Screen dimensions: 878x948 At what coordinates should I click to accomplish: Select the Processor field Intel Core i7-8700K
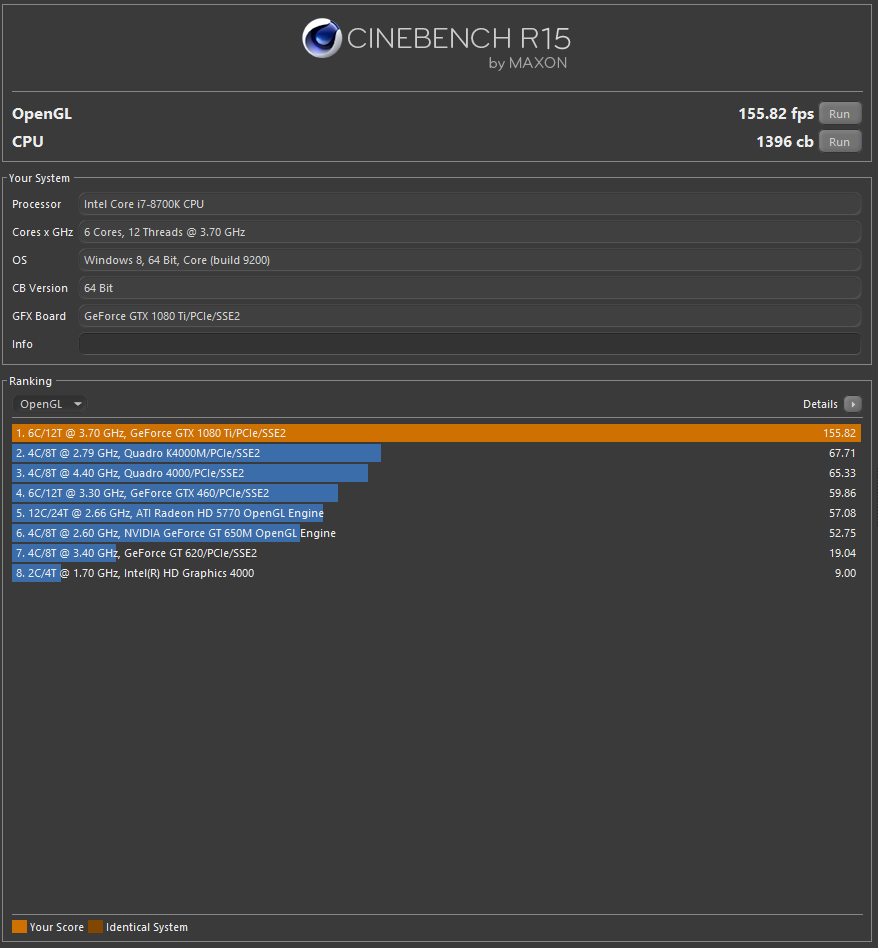click(469, 204)
